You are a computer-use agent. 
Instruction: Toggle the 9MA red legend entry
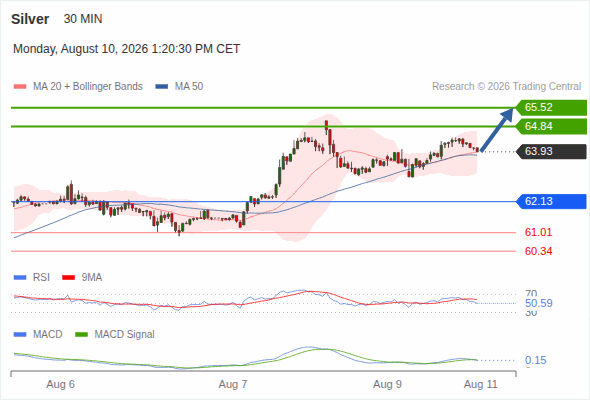click(x=82, y=277)
